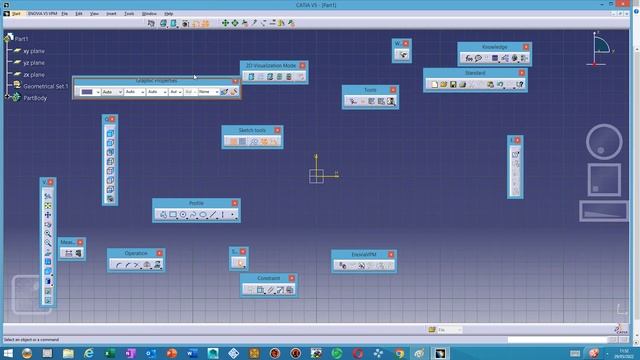Close the Profile toolbar

(235, 203)
